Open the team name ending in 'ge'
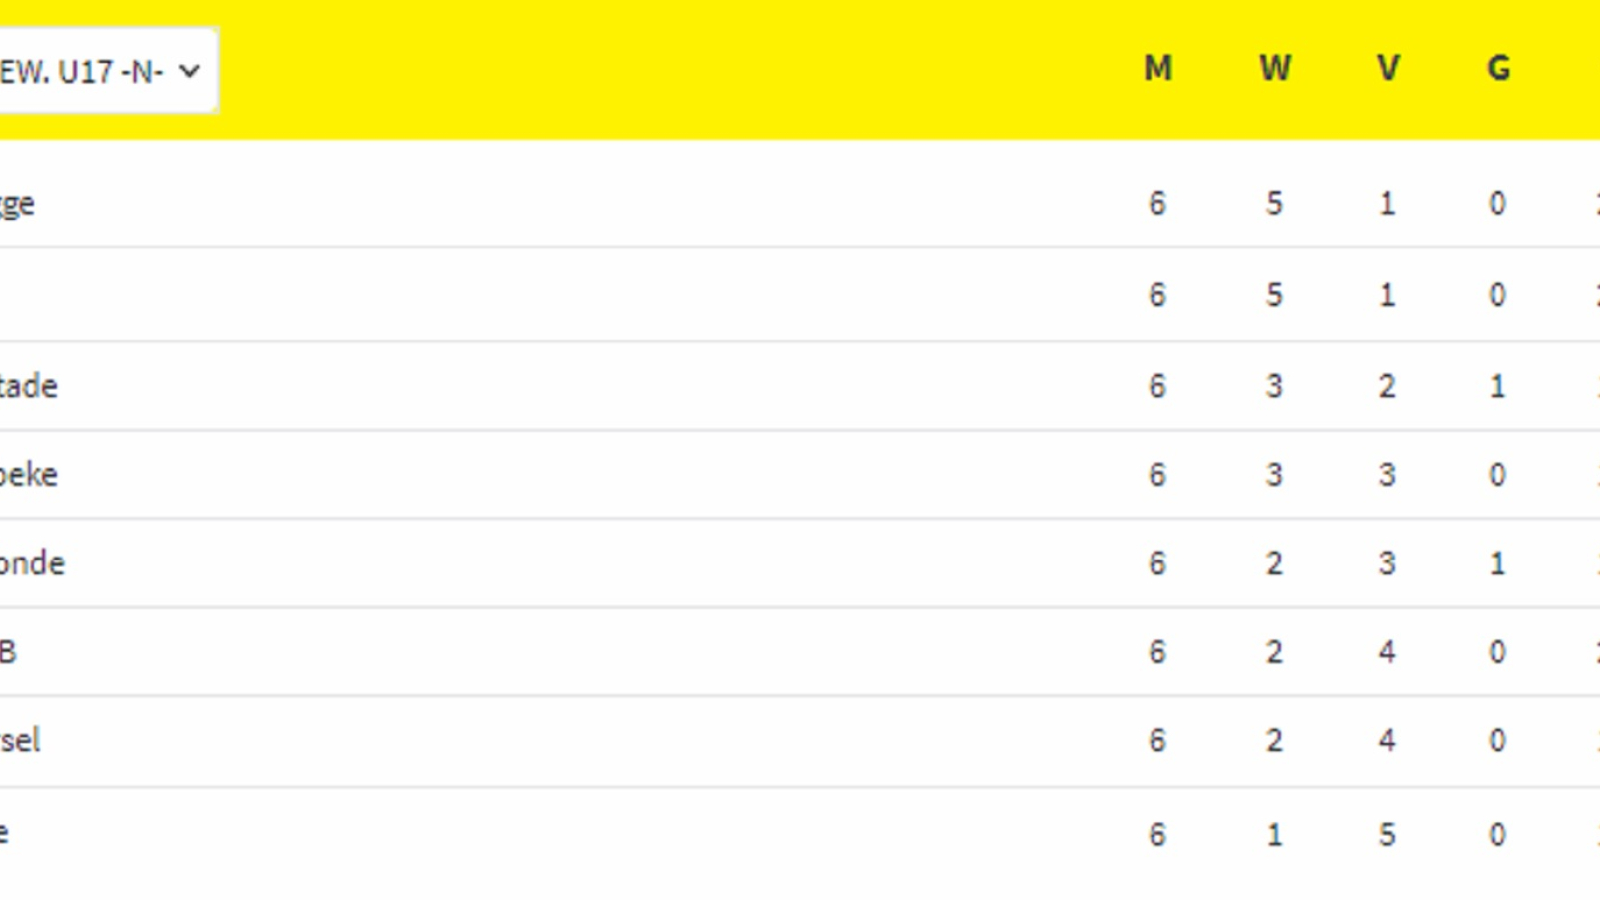Screen dimensions: 1600x900 [17, 205]
